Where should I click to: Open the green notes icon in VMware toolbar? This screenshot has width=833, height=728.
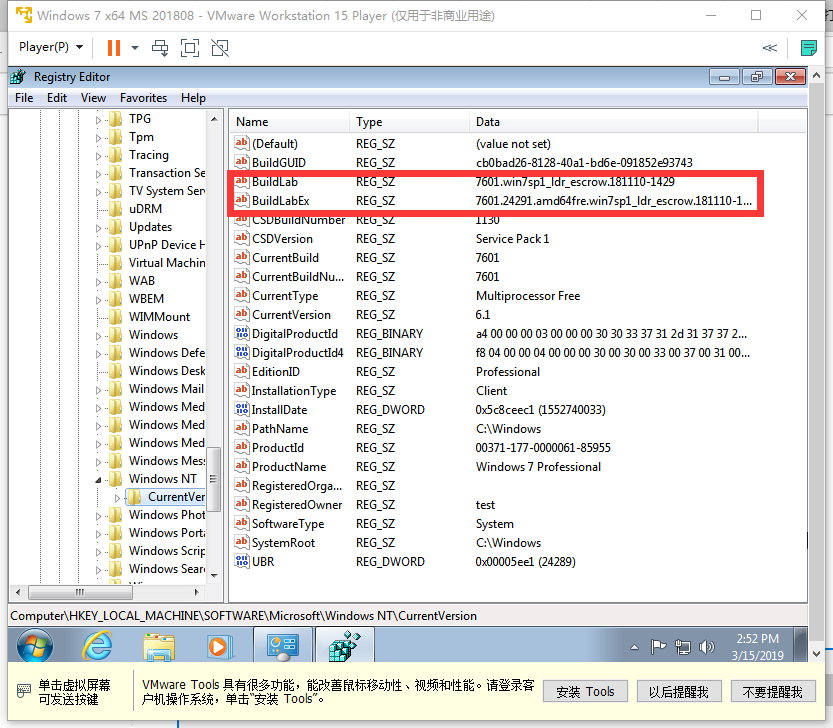click(x=809, y=48)
